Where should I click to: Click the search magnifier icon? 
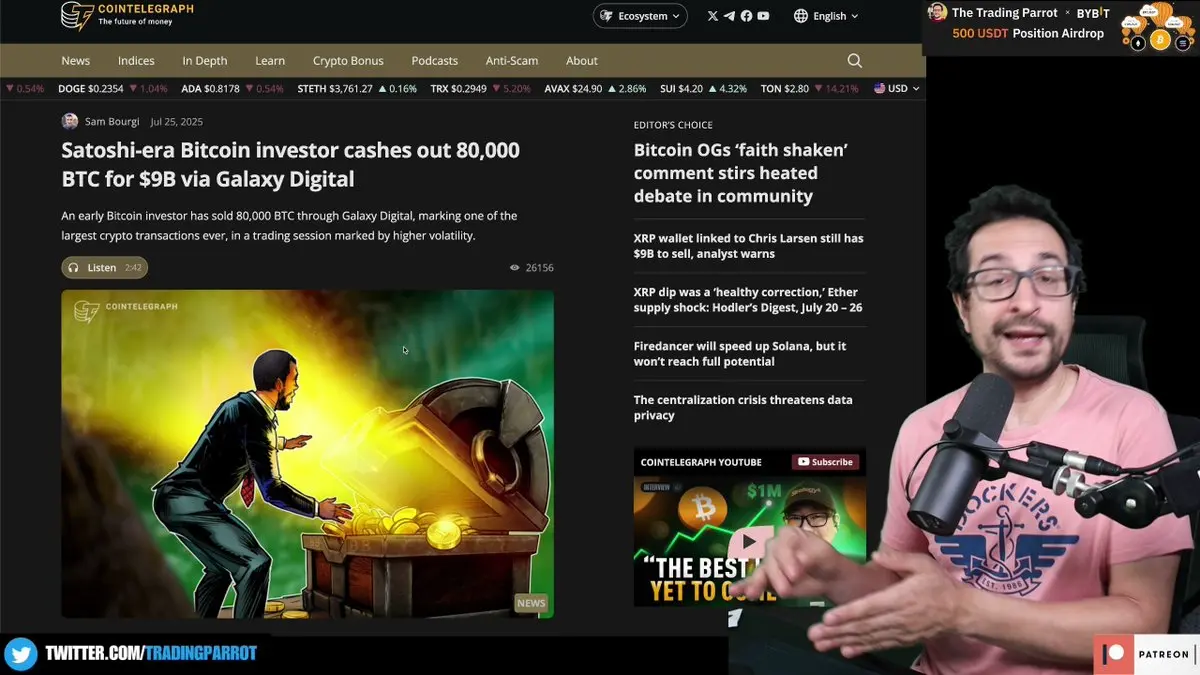coord(855,61)
